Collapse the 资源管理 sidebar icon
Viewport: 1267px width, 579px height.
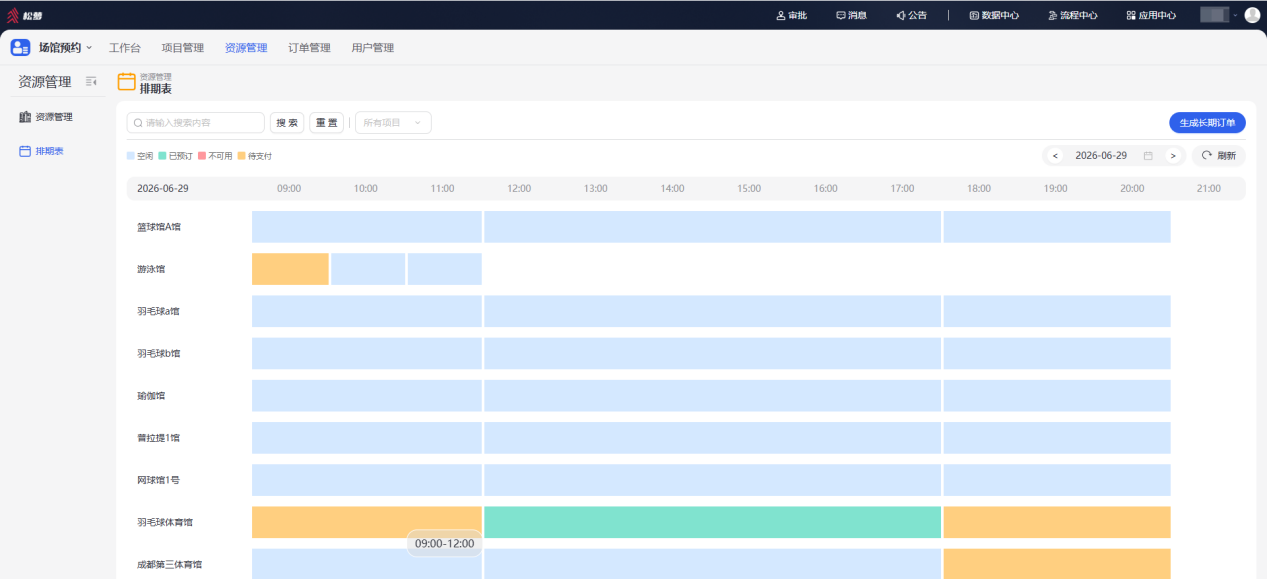(x=91, y=82)
